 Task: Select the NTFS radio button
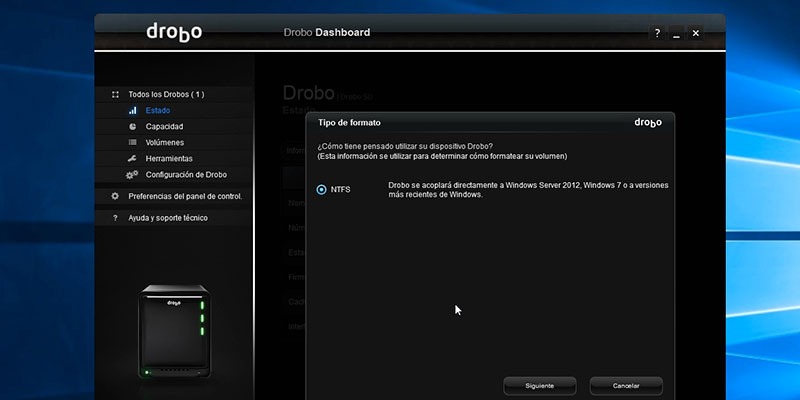(321, 190)
